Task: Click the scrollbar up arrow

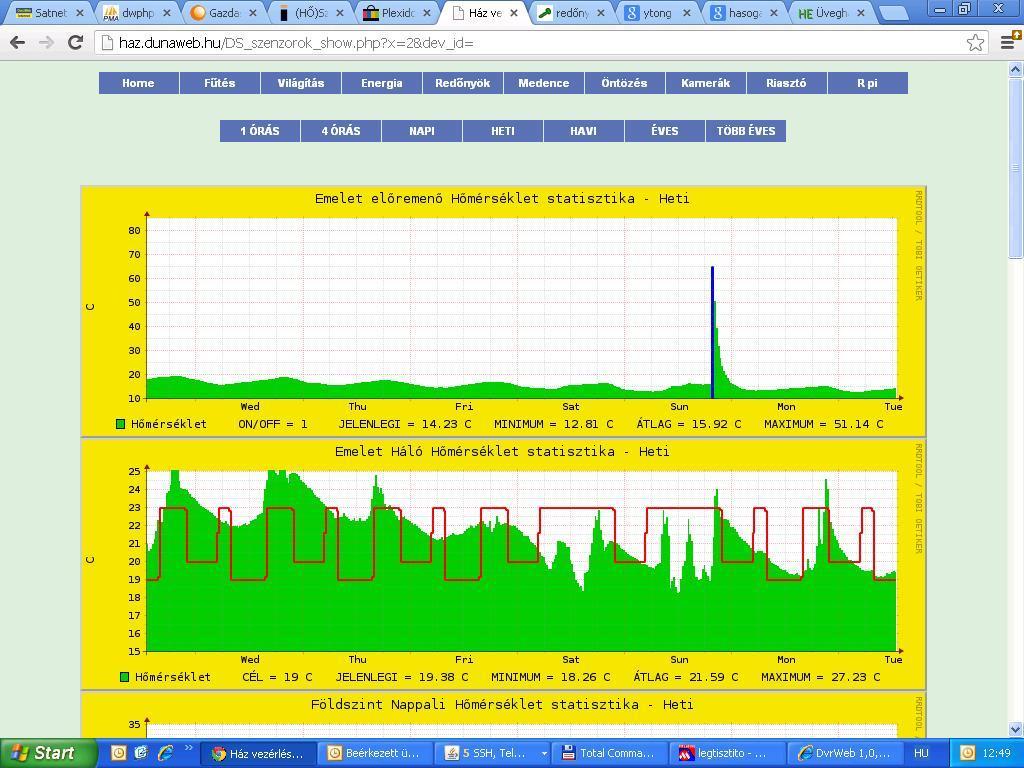Action: (1016, 69)
